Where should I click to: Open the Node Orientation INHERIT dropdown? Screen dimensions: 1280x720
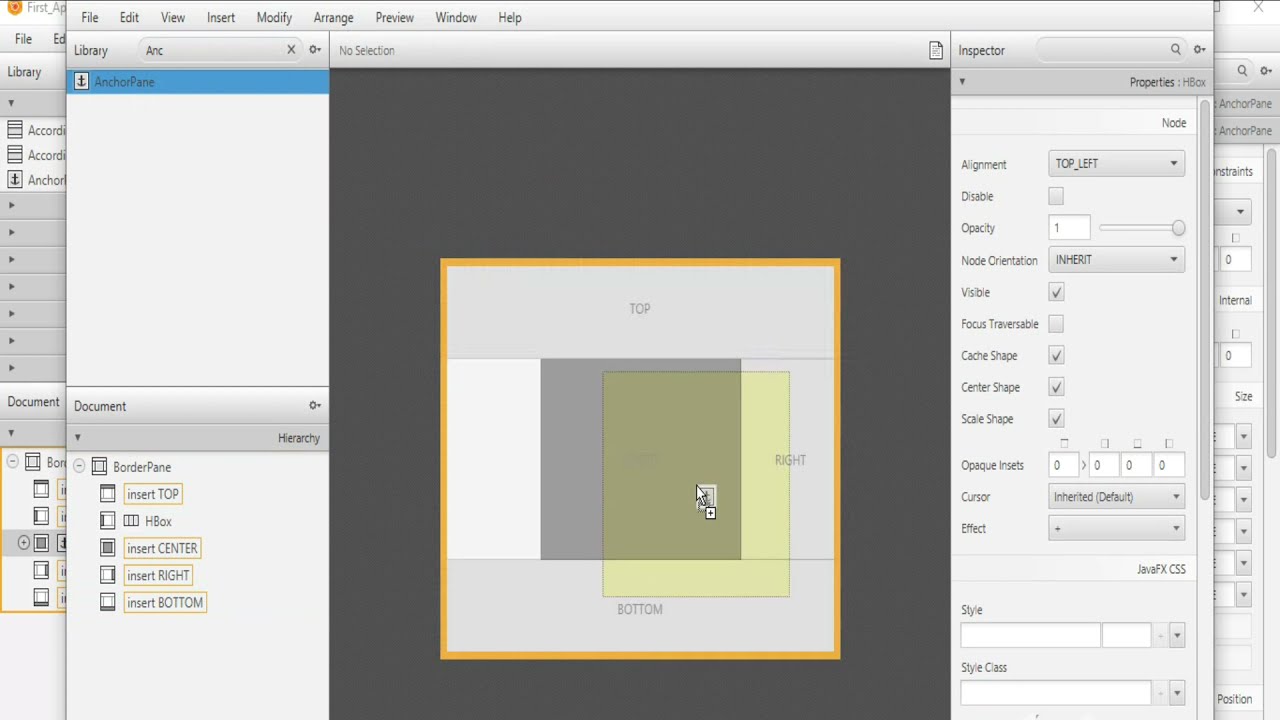[1116, 260]
